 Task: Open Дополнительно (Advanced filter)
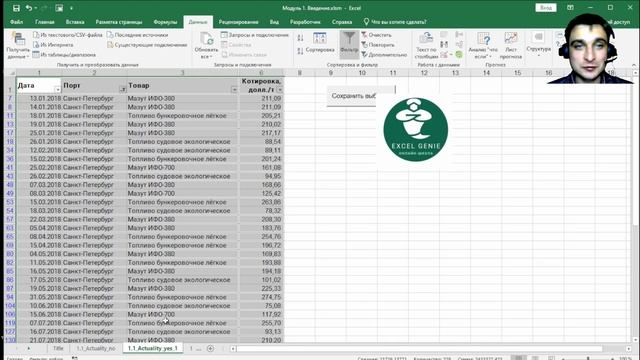[384, 55]
